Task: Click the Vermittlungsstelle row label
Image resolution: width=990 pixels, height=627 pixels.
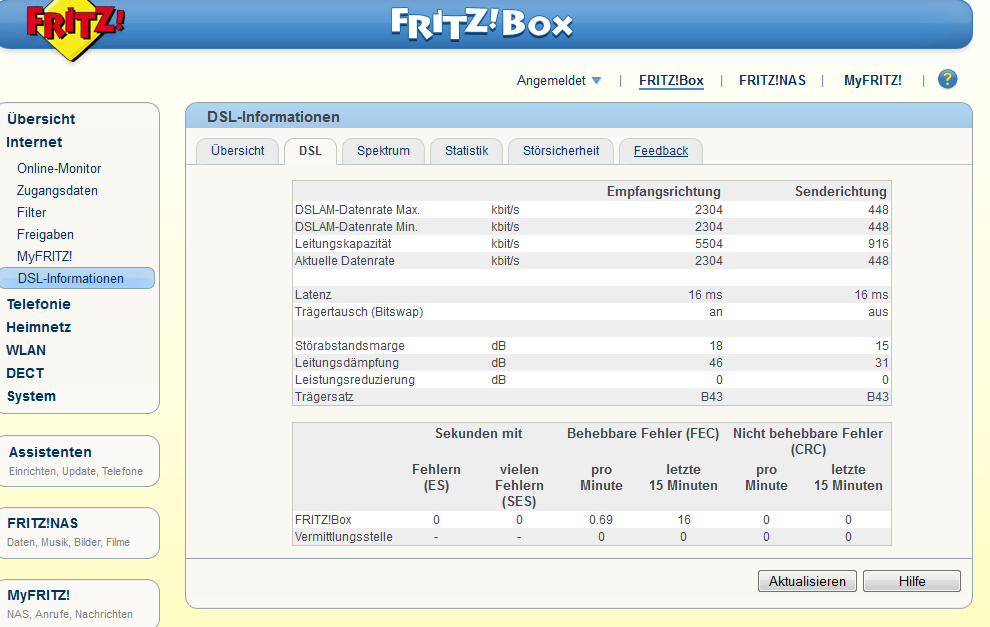Action: point(343,537)
